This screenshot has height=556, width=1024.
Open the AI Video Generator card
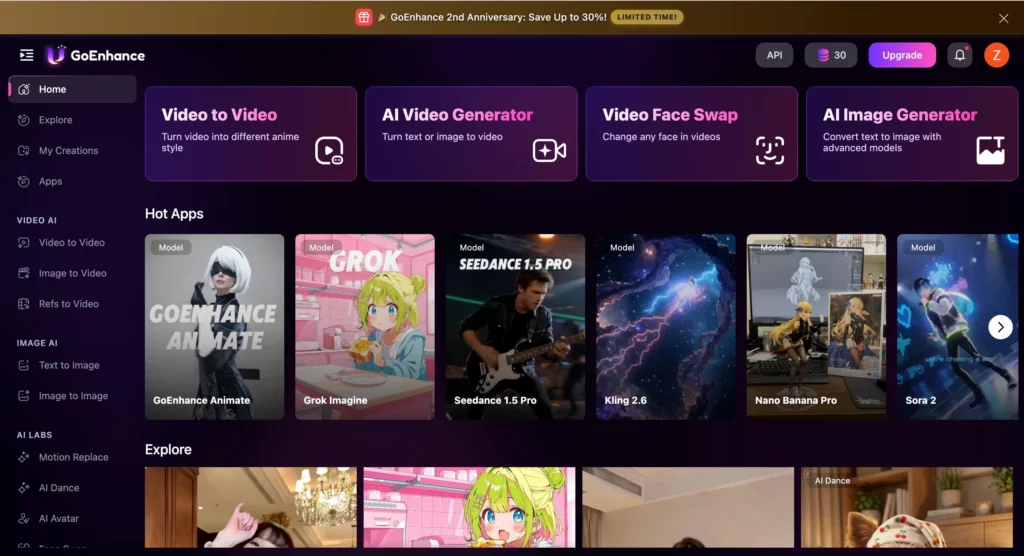click(x=471, y=133)
